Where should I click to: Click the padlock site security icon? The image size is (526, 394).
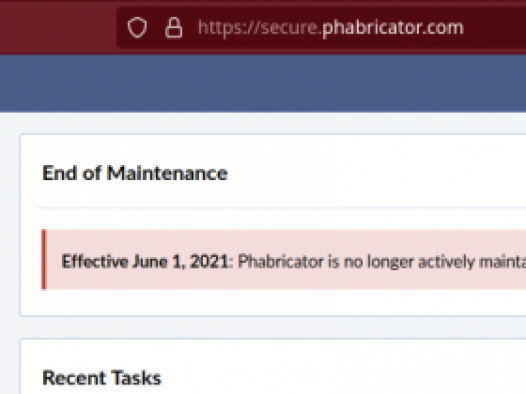pyautogui.click(x=174, y=27)
